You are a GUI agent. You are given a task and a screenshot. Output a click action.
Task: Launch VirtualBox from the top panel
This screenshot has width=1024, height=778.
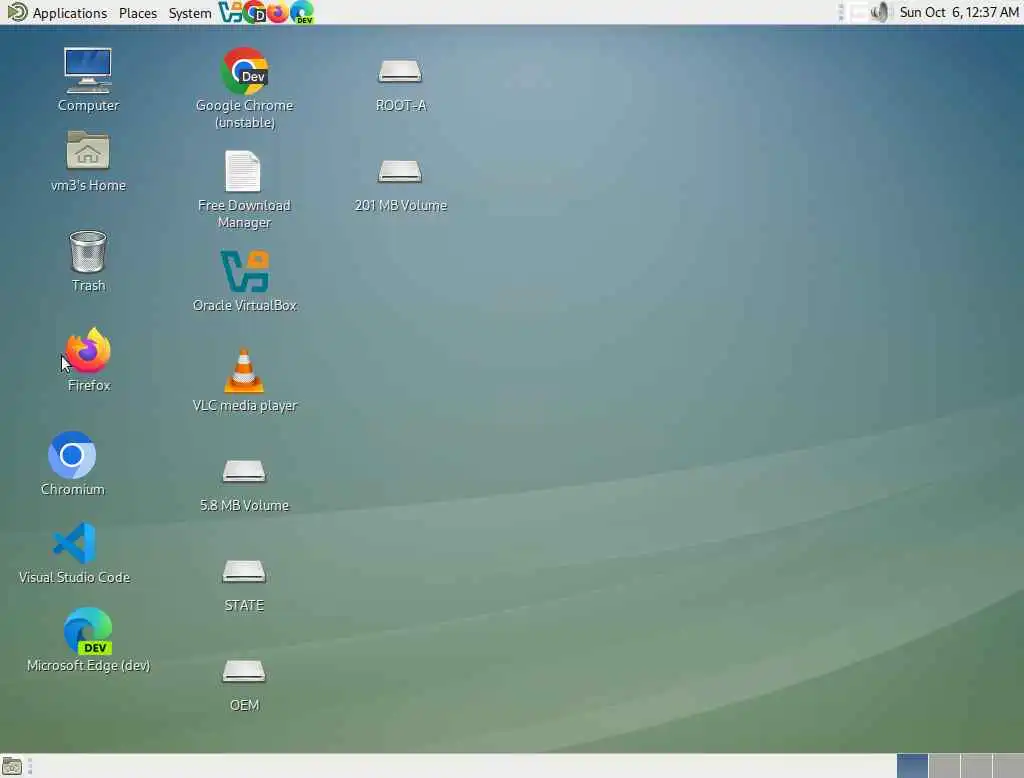click(x=230, y=12)
